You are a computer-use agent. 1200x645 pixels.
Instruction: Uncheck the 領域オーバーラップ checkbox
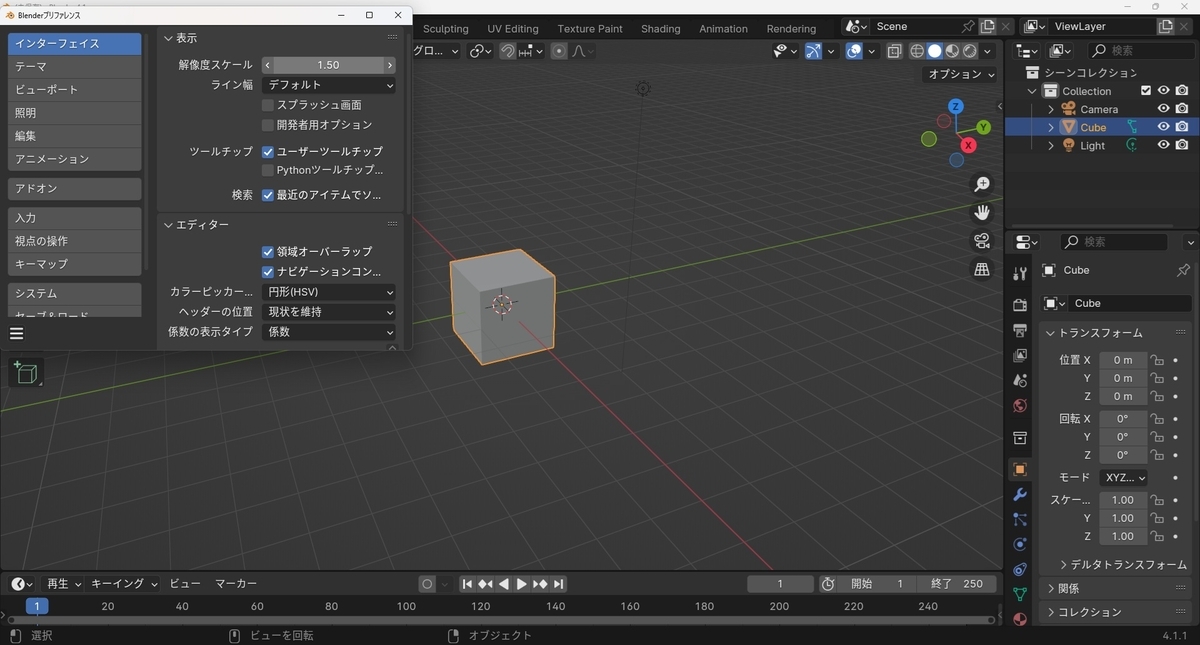click(268, 252)
